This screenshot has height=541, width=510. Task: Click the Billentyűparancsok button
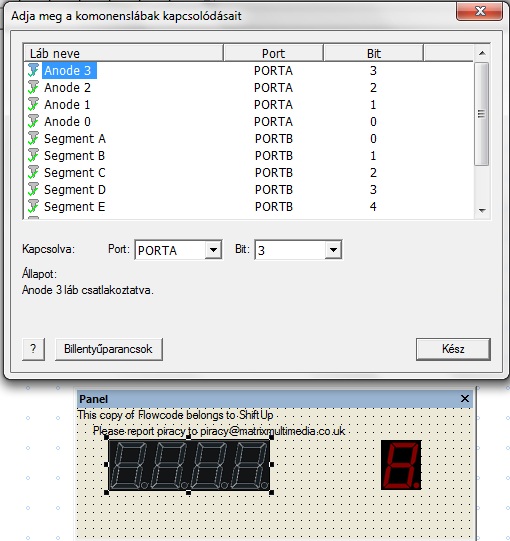[109, 349]
